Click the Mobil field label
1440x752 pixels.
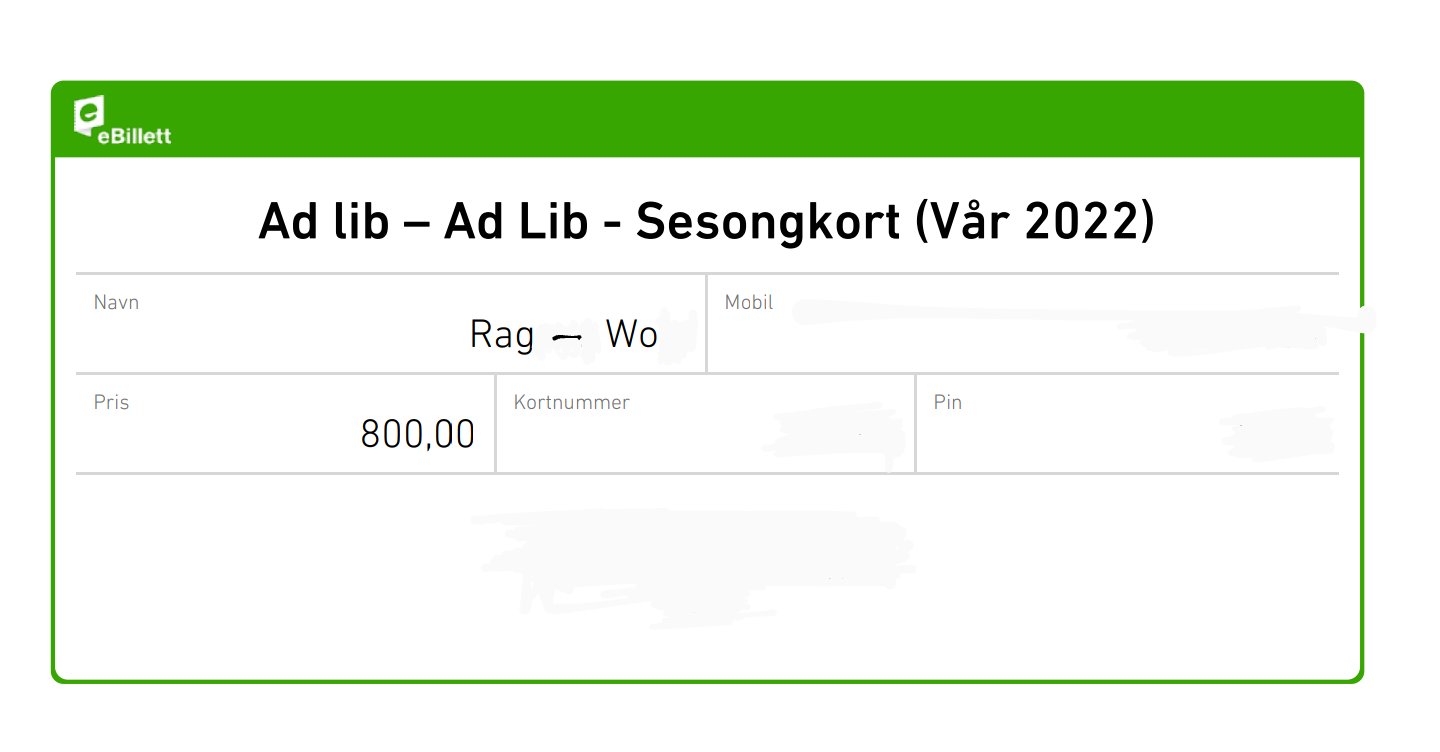click(749, 302)
